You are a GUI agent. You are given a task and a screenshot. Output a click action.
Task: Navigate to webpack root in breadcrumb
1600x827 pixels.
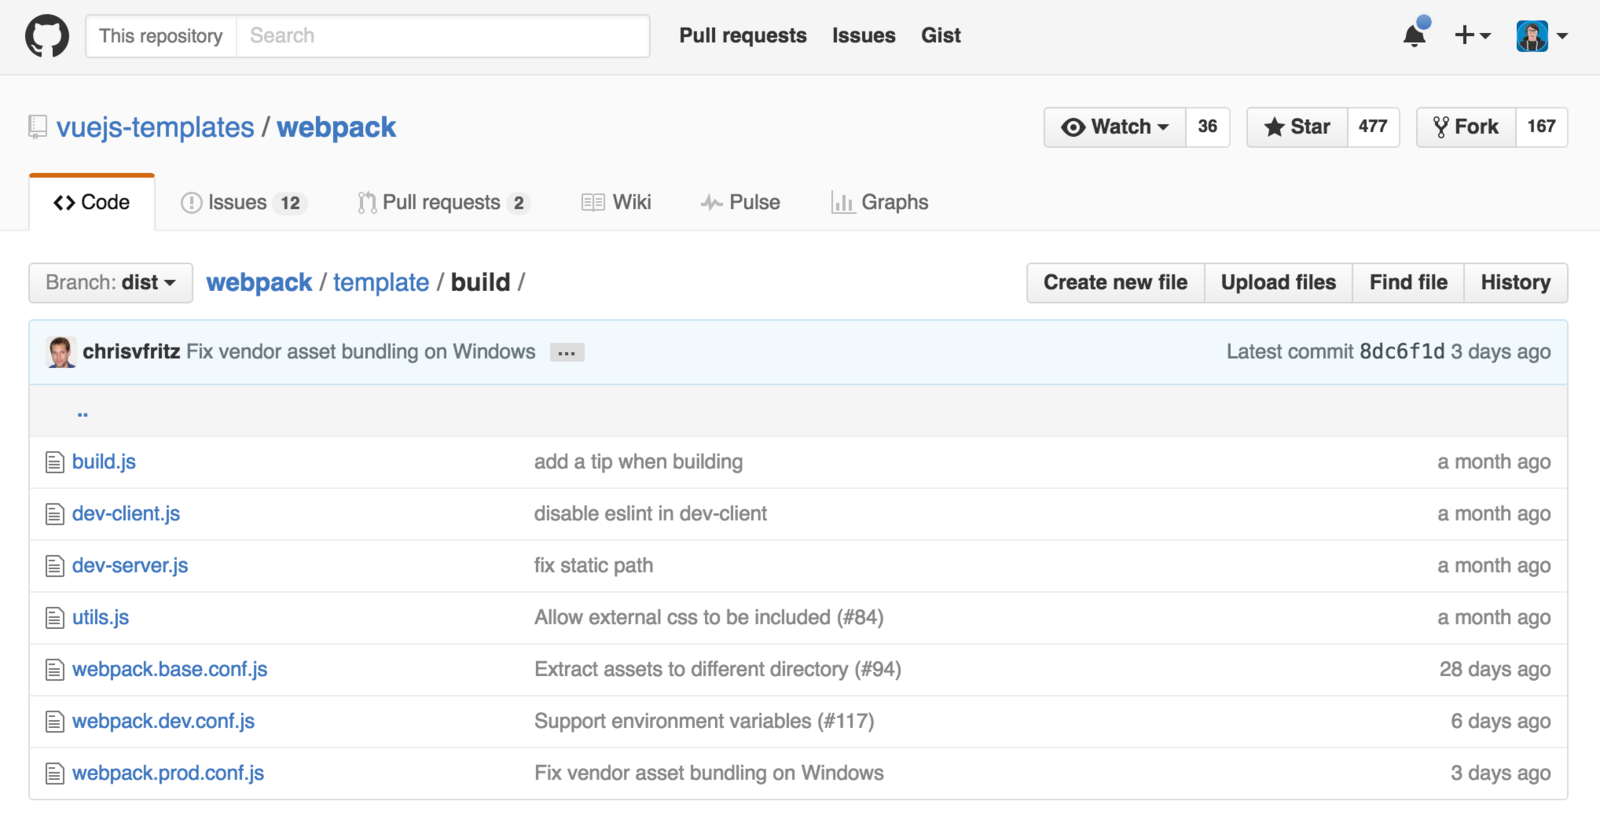pos(259,283)
